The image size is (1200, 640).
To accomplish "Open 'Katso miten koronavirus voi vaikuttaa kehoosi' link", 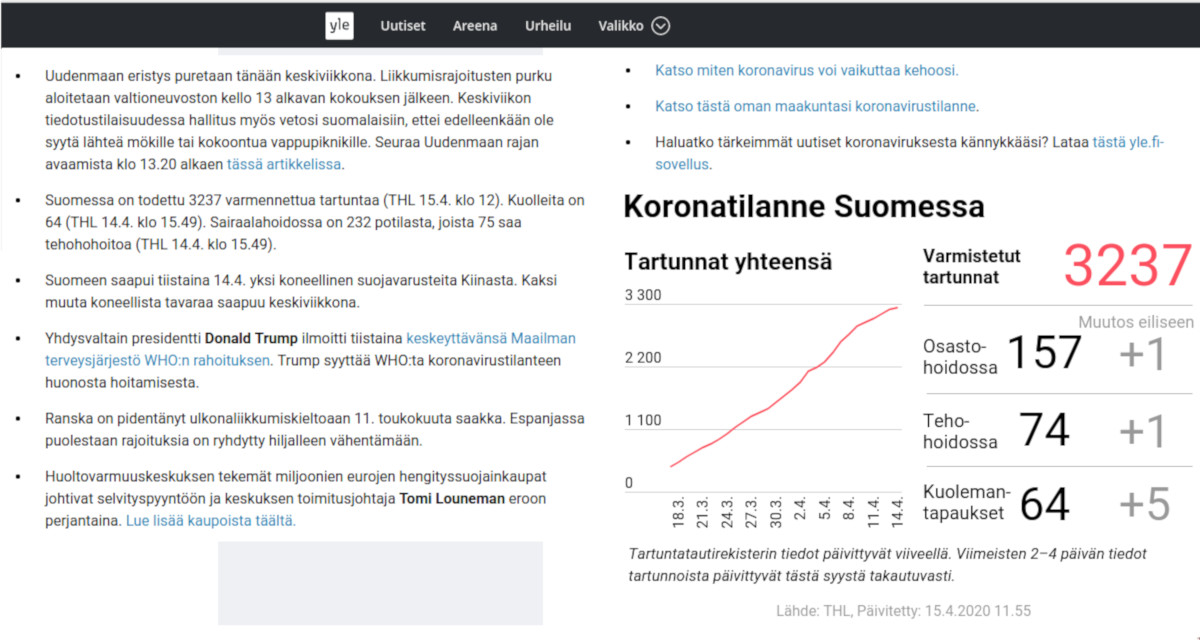I will pyautogui.click(x=806, y=70).
